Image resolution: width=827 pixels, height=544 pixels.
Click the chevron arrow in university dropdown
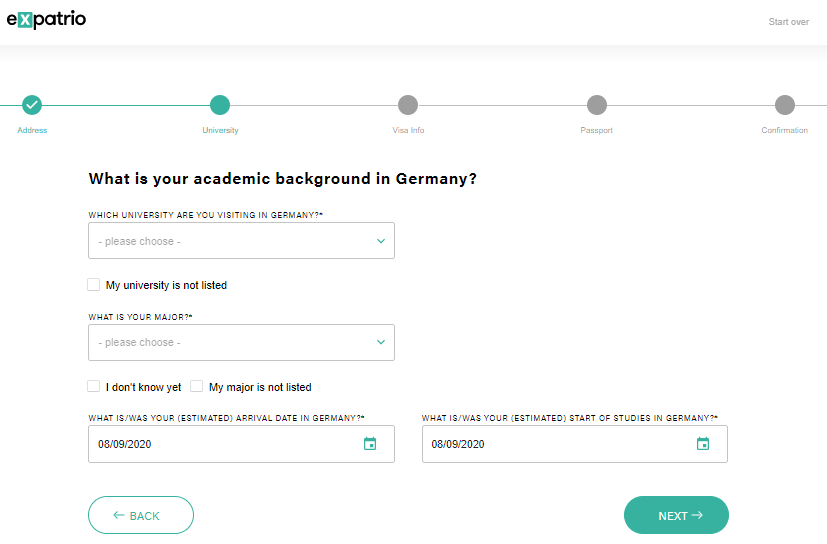(x=381, y=241)
